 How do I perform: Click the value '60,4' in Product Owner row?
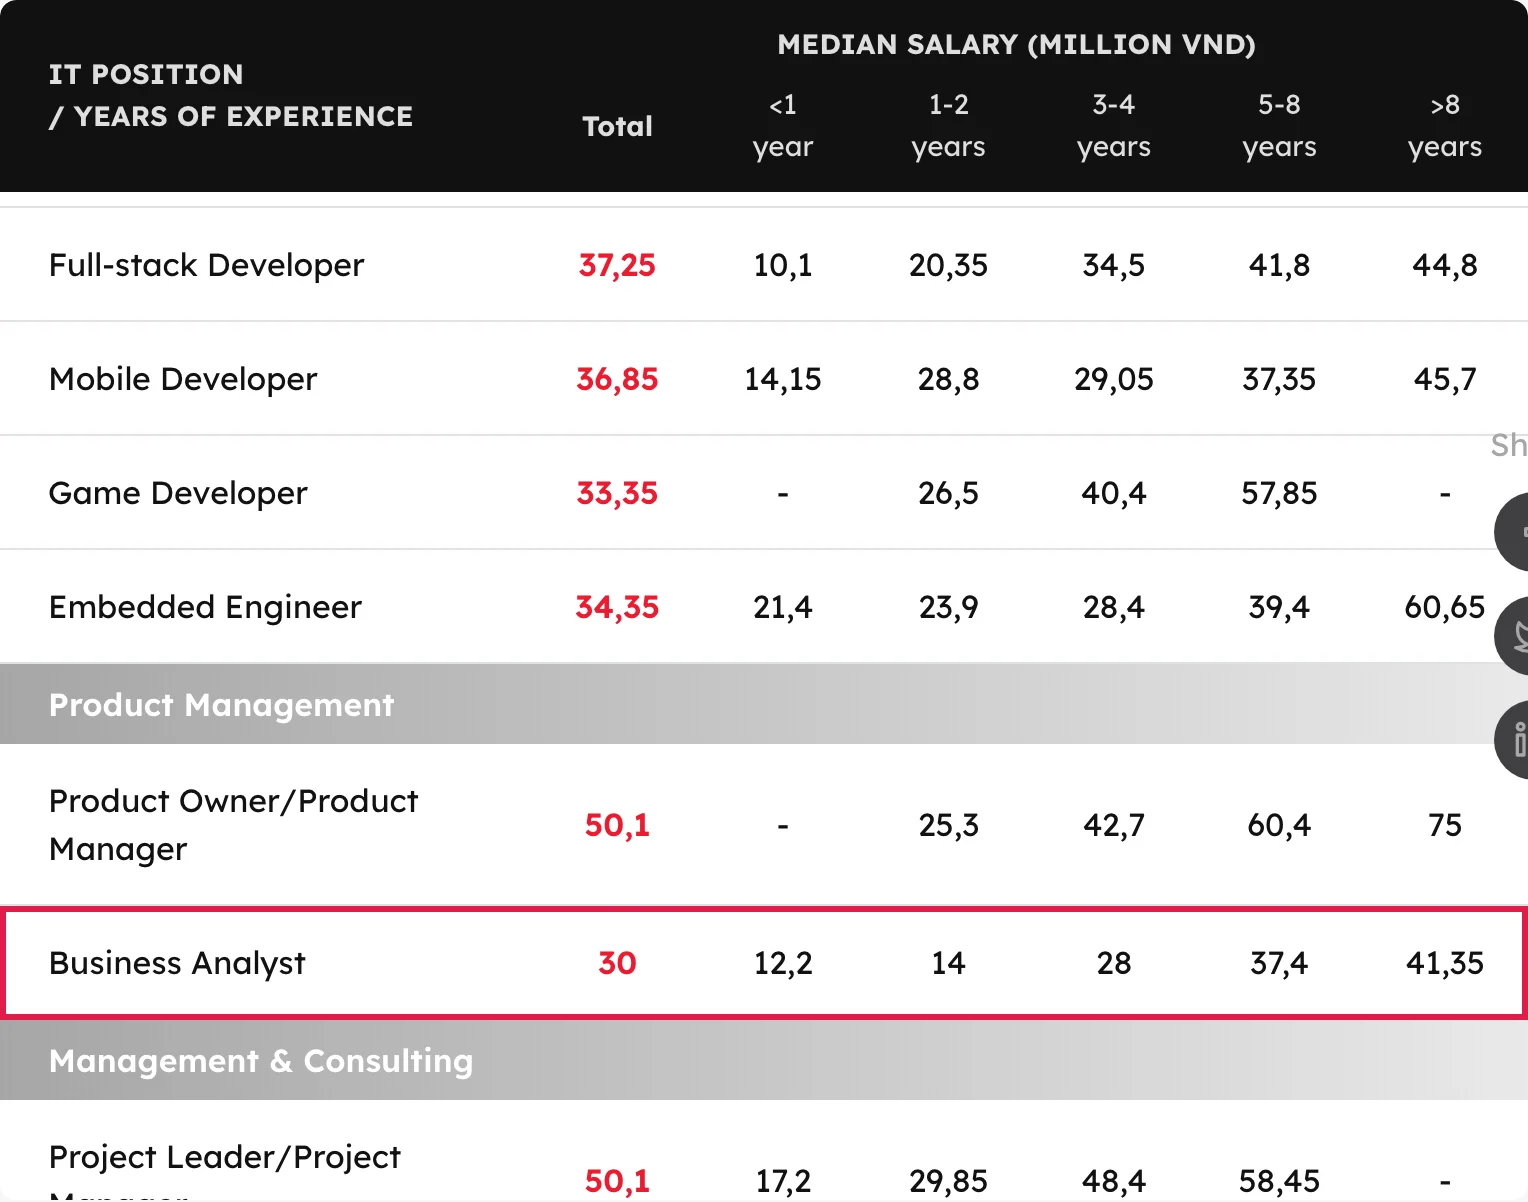1279,825
